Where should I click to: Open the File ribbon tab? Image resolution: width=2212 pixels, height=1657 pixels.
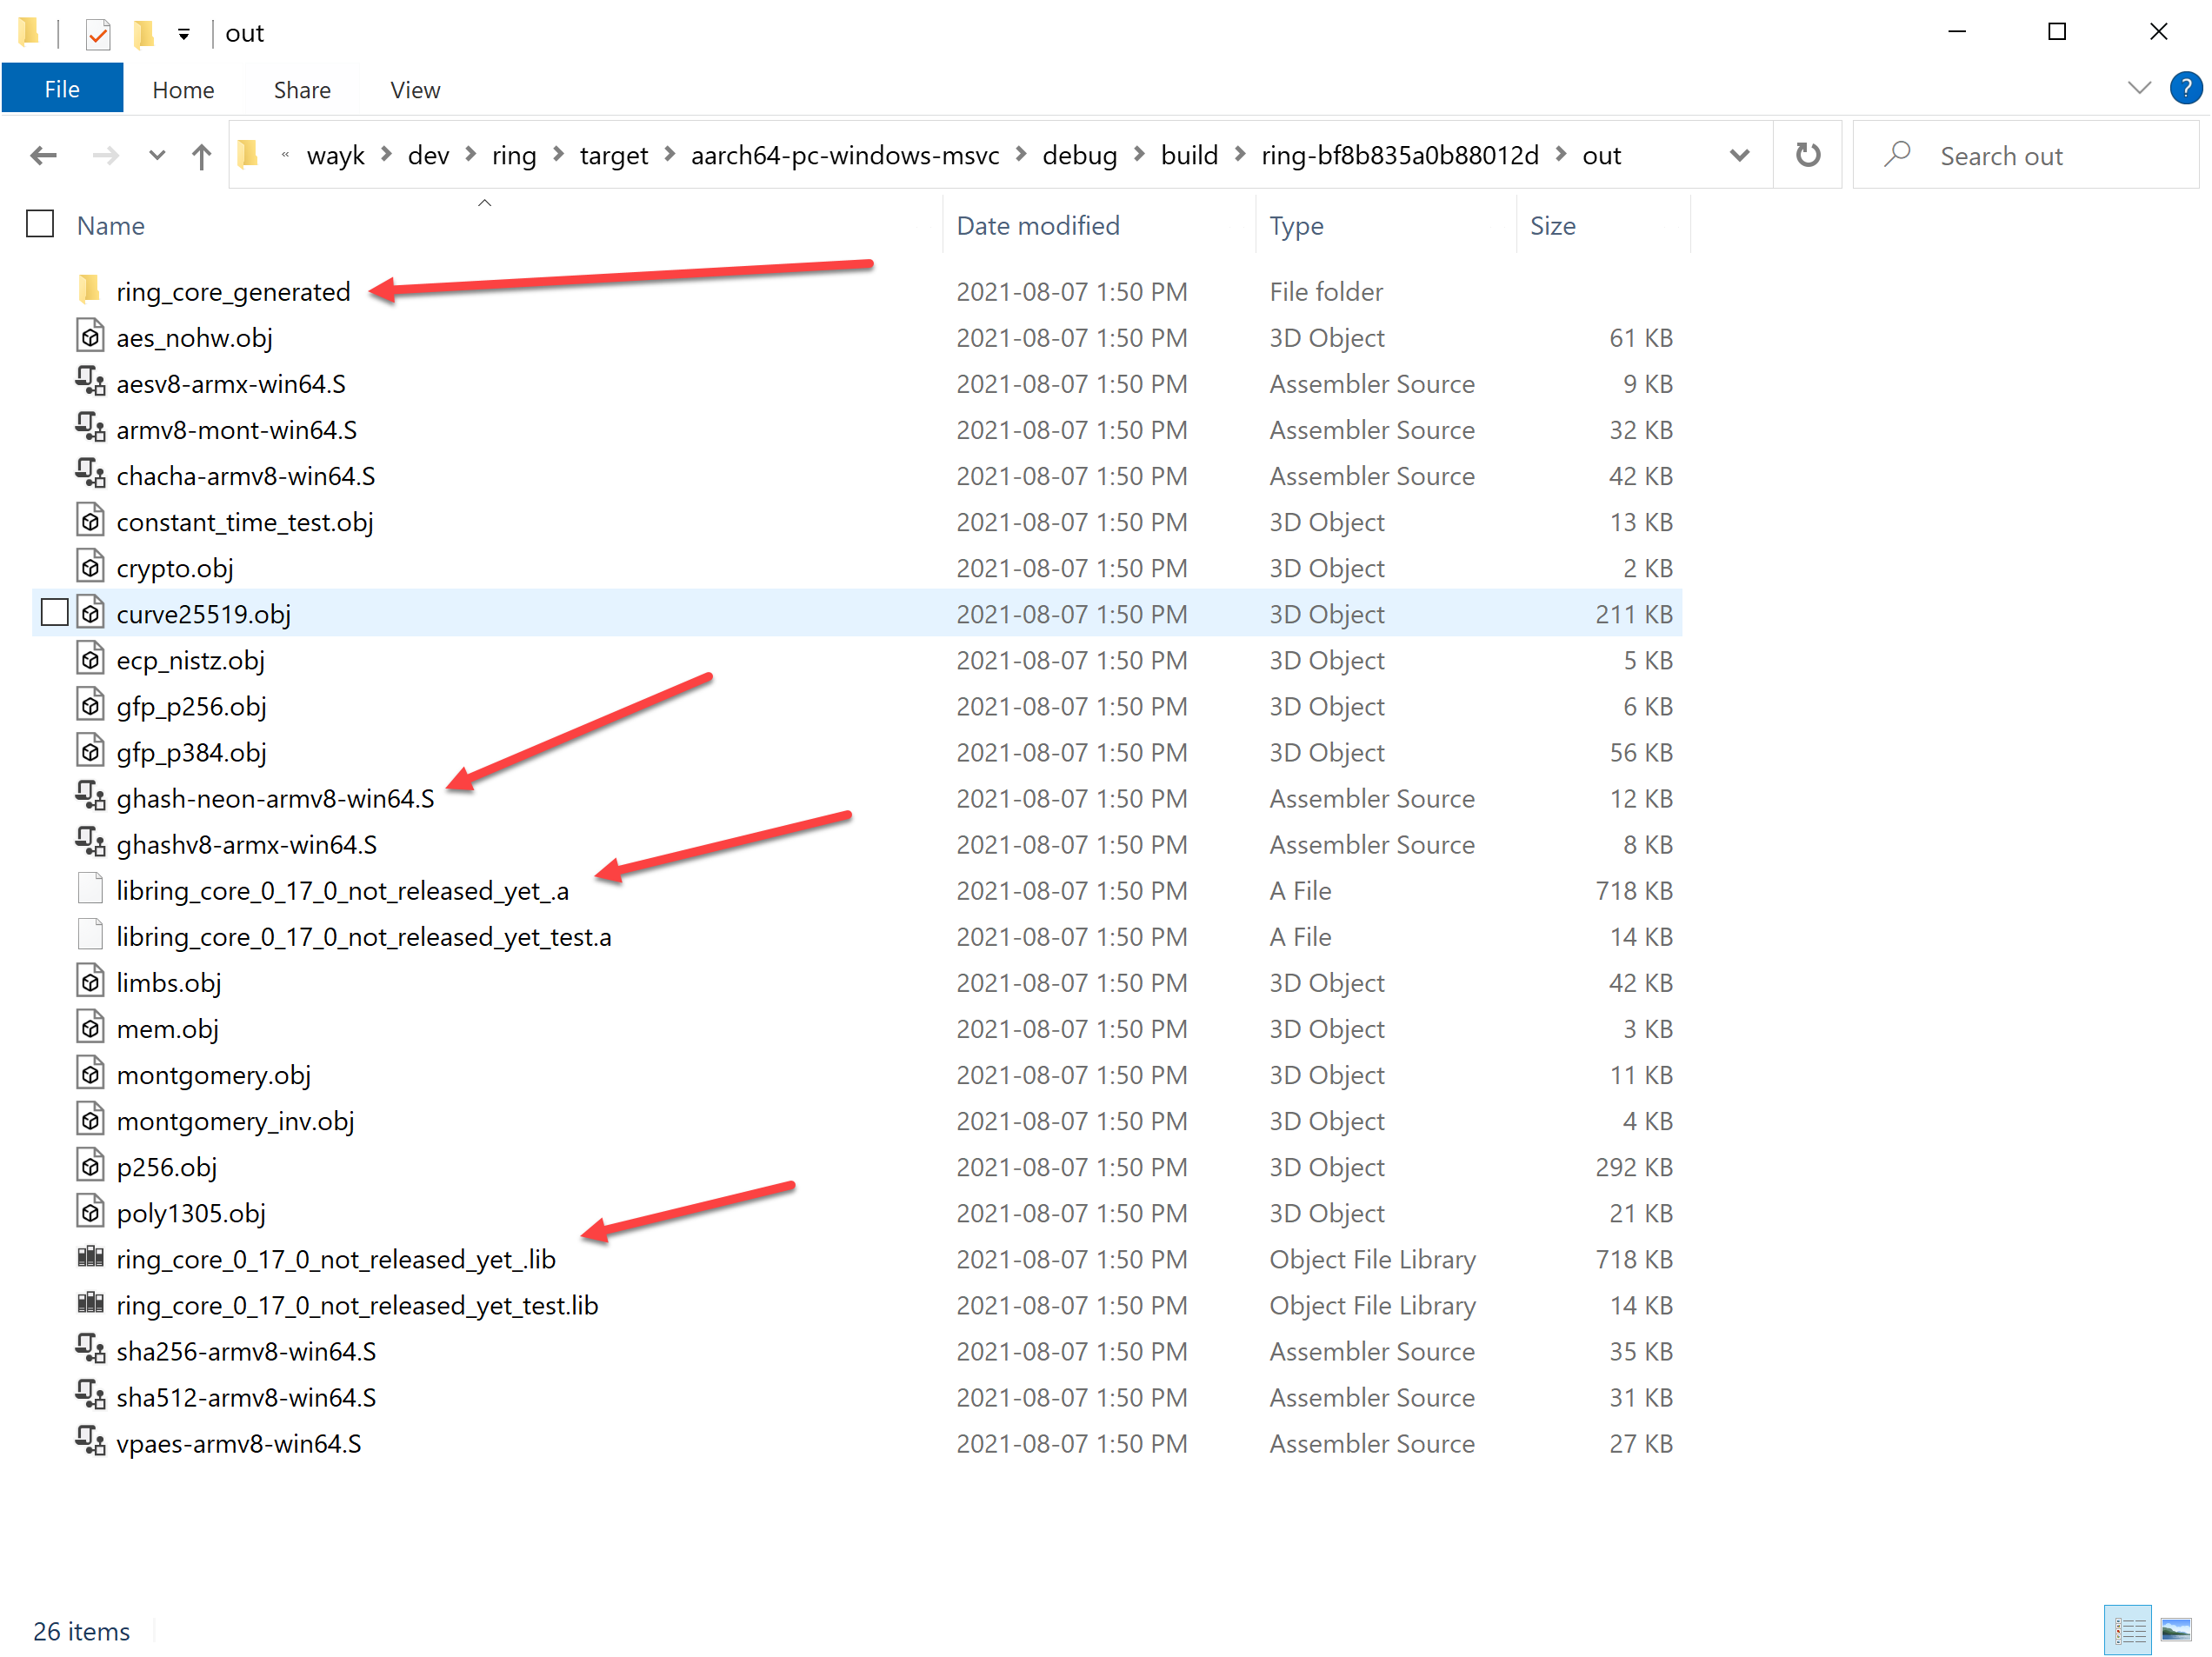point(62,89)
